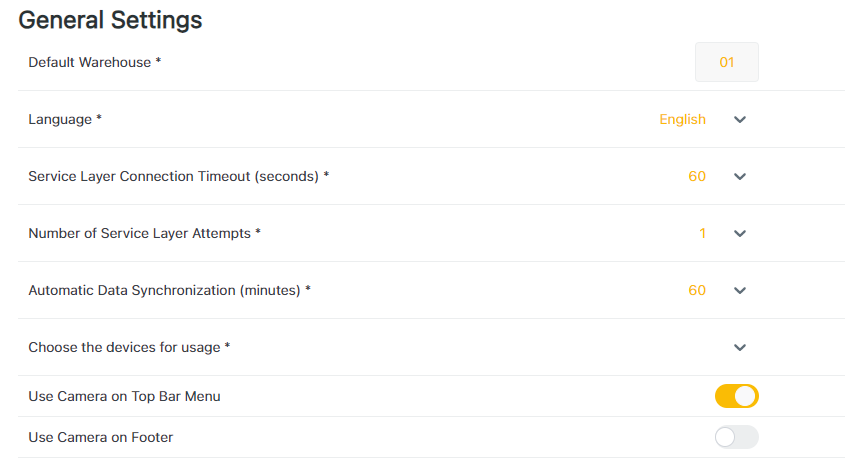Viewport: 845px width, 474px height.
Task: Click the General Settings heading
Action: tap(110, 19)
